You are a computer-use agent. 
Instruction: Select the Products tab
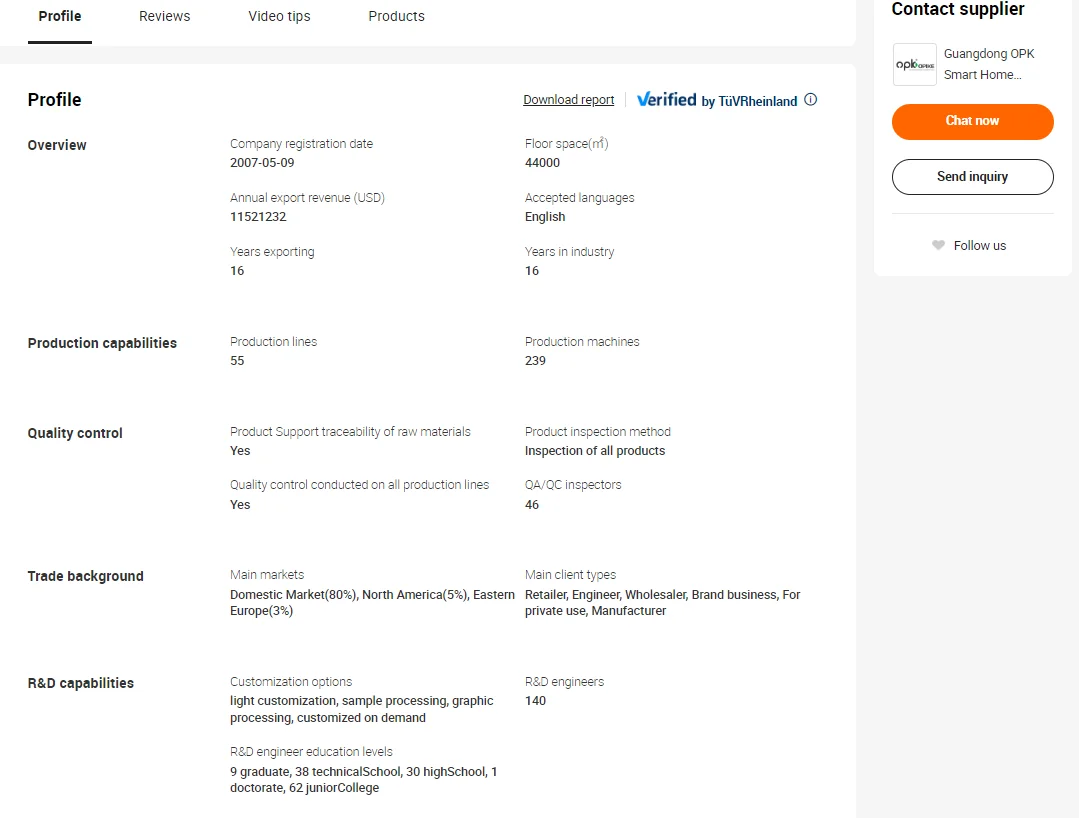[x=396, y=16]
